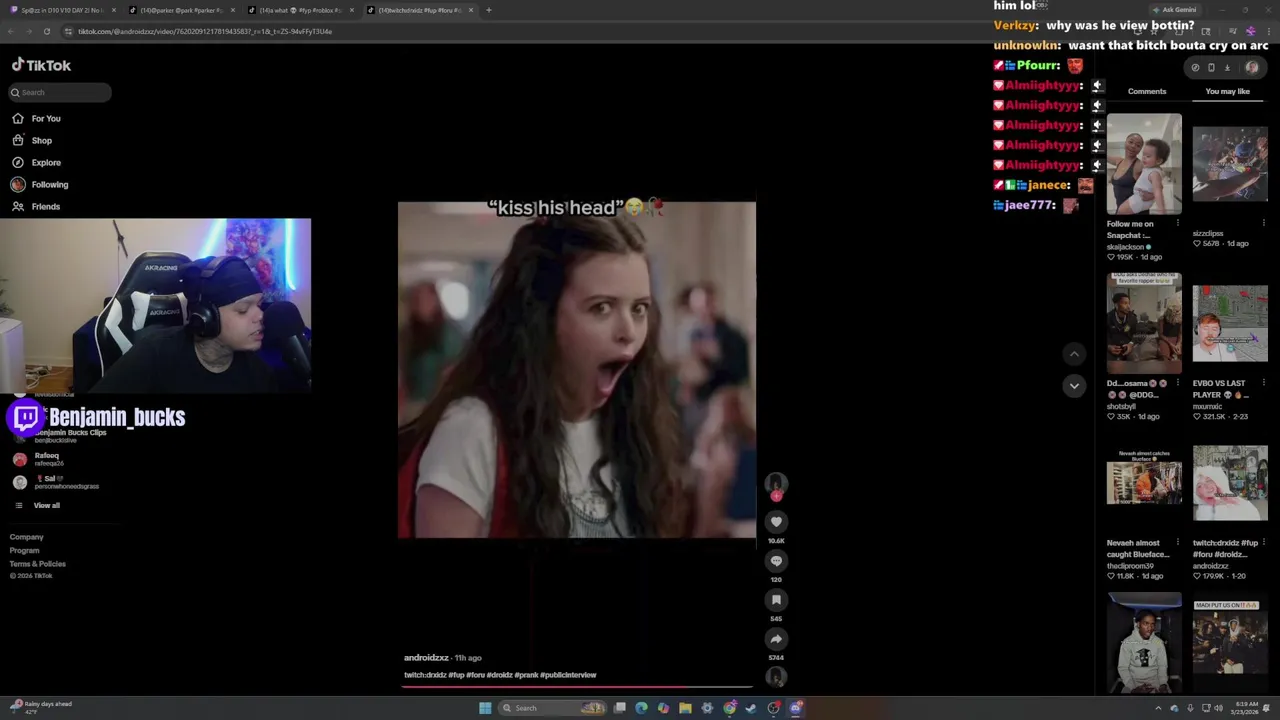Open Windows Start menu
This screenshot has width=1280, height=720.
pos(485,708)
